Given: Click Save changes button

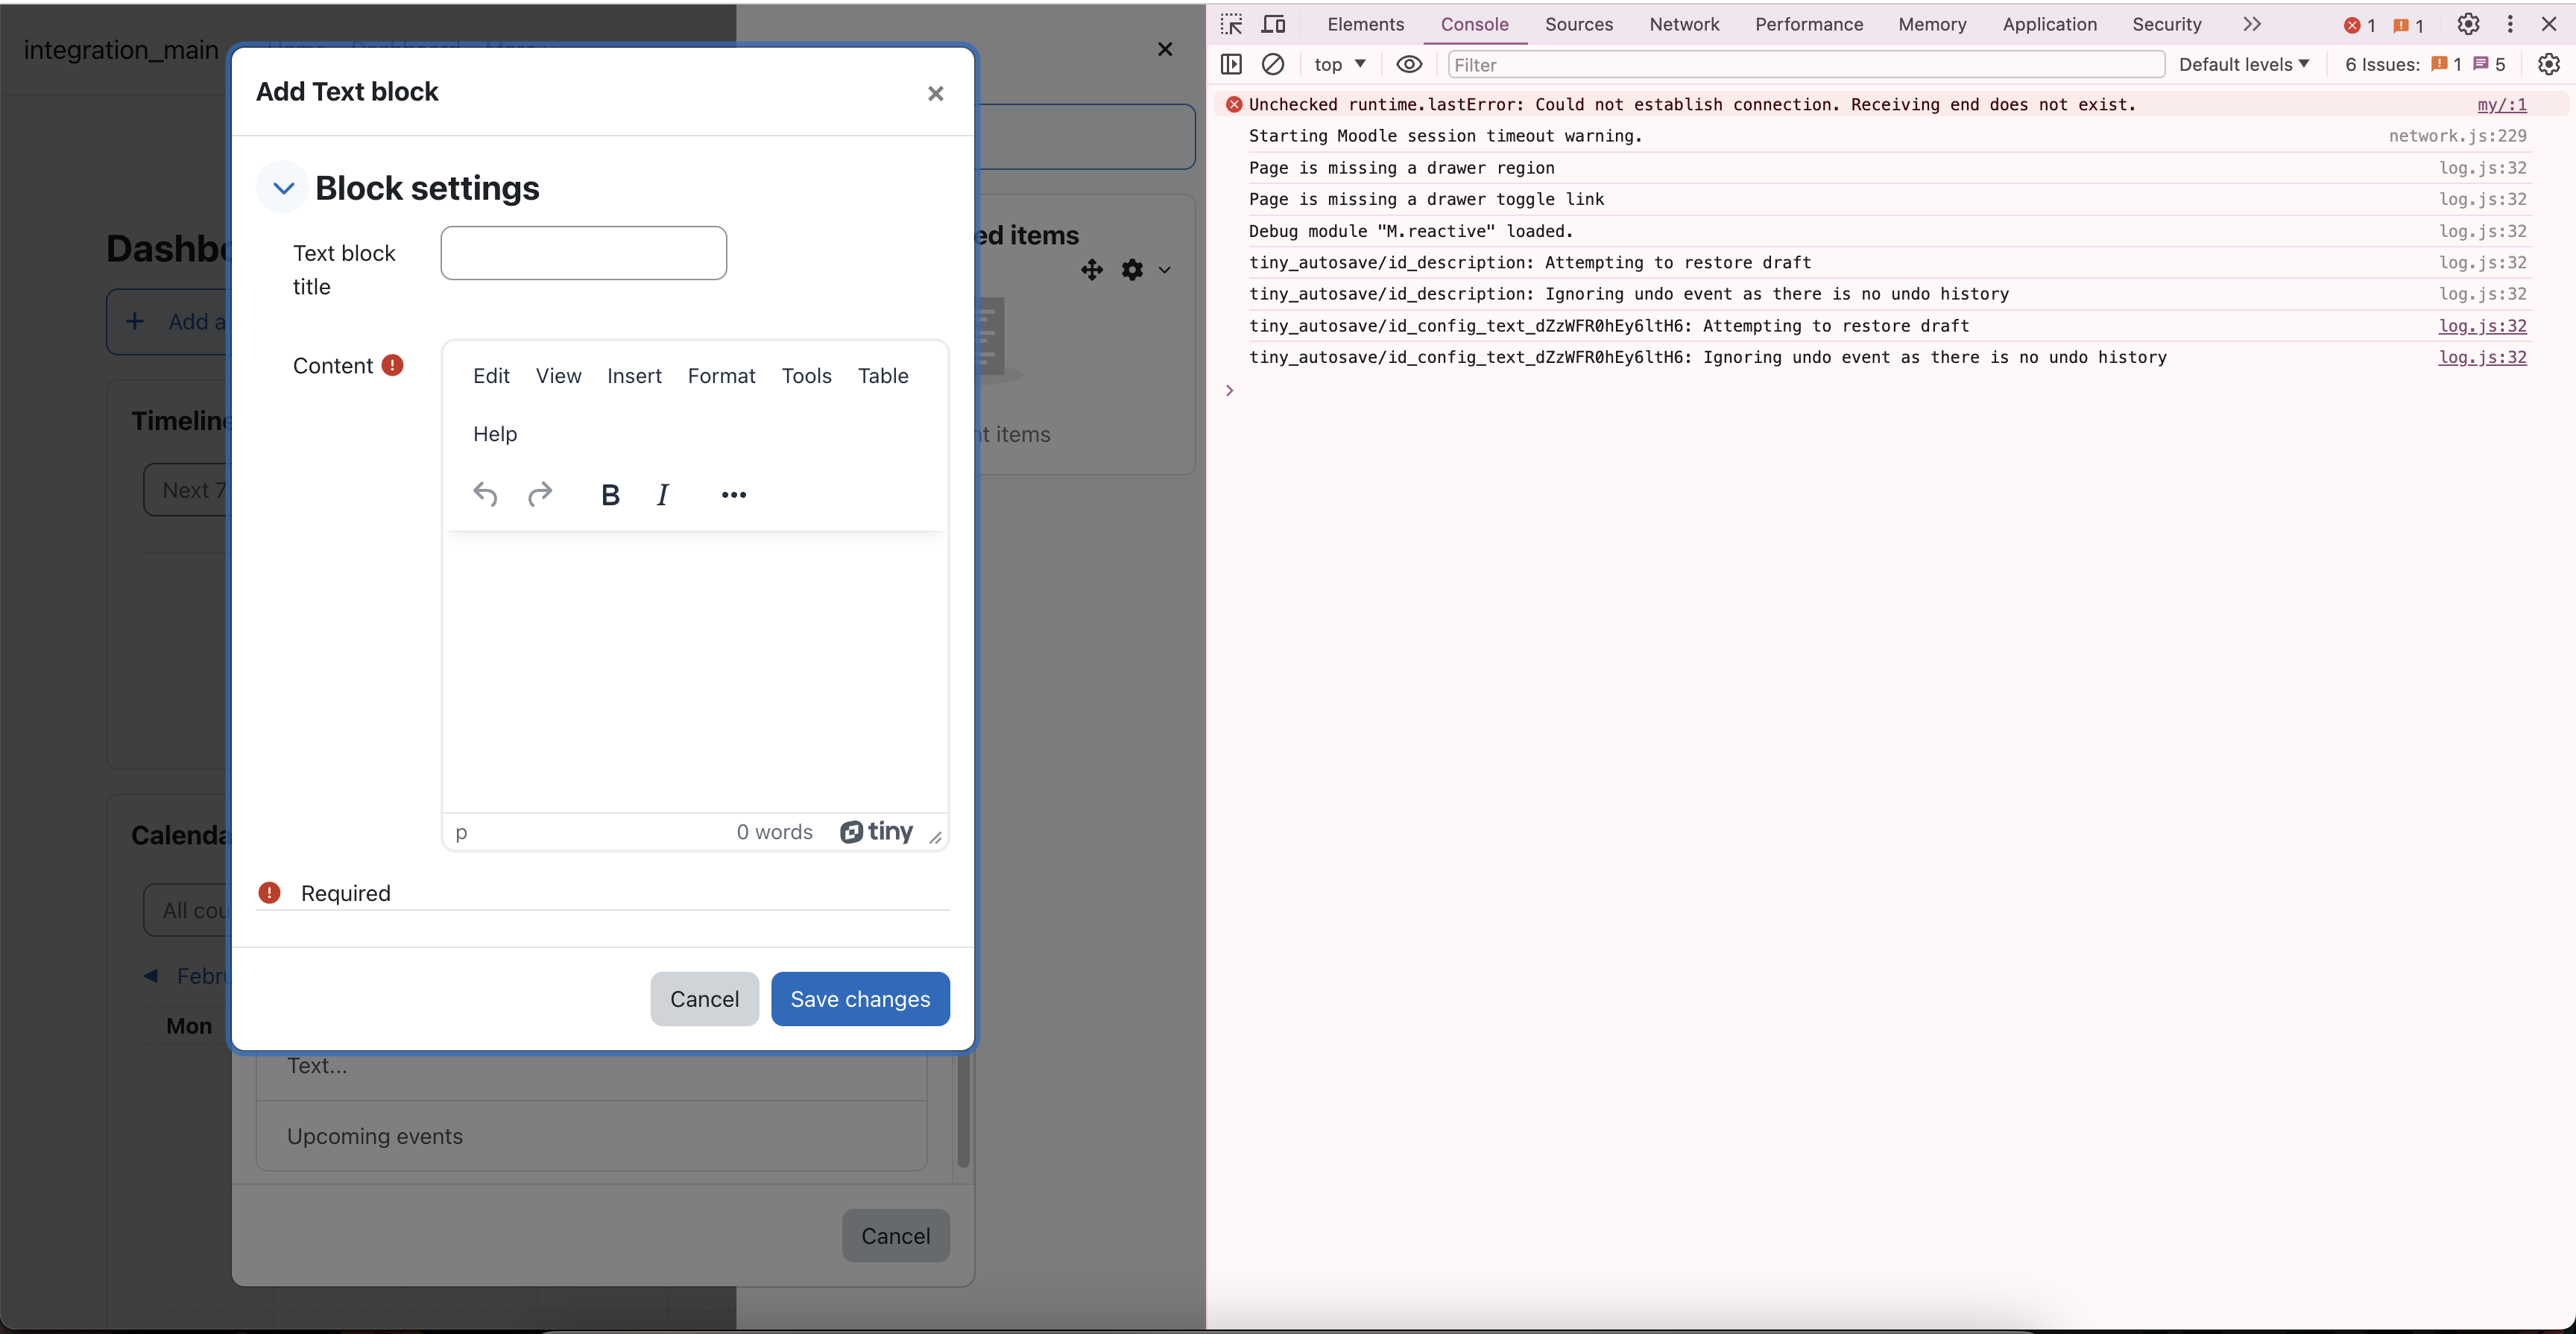Looking at the screenshot, I should pos(860,999).
